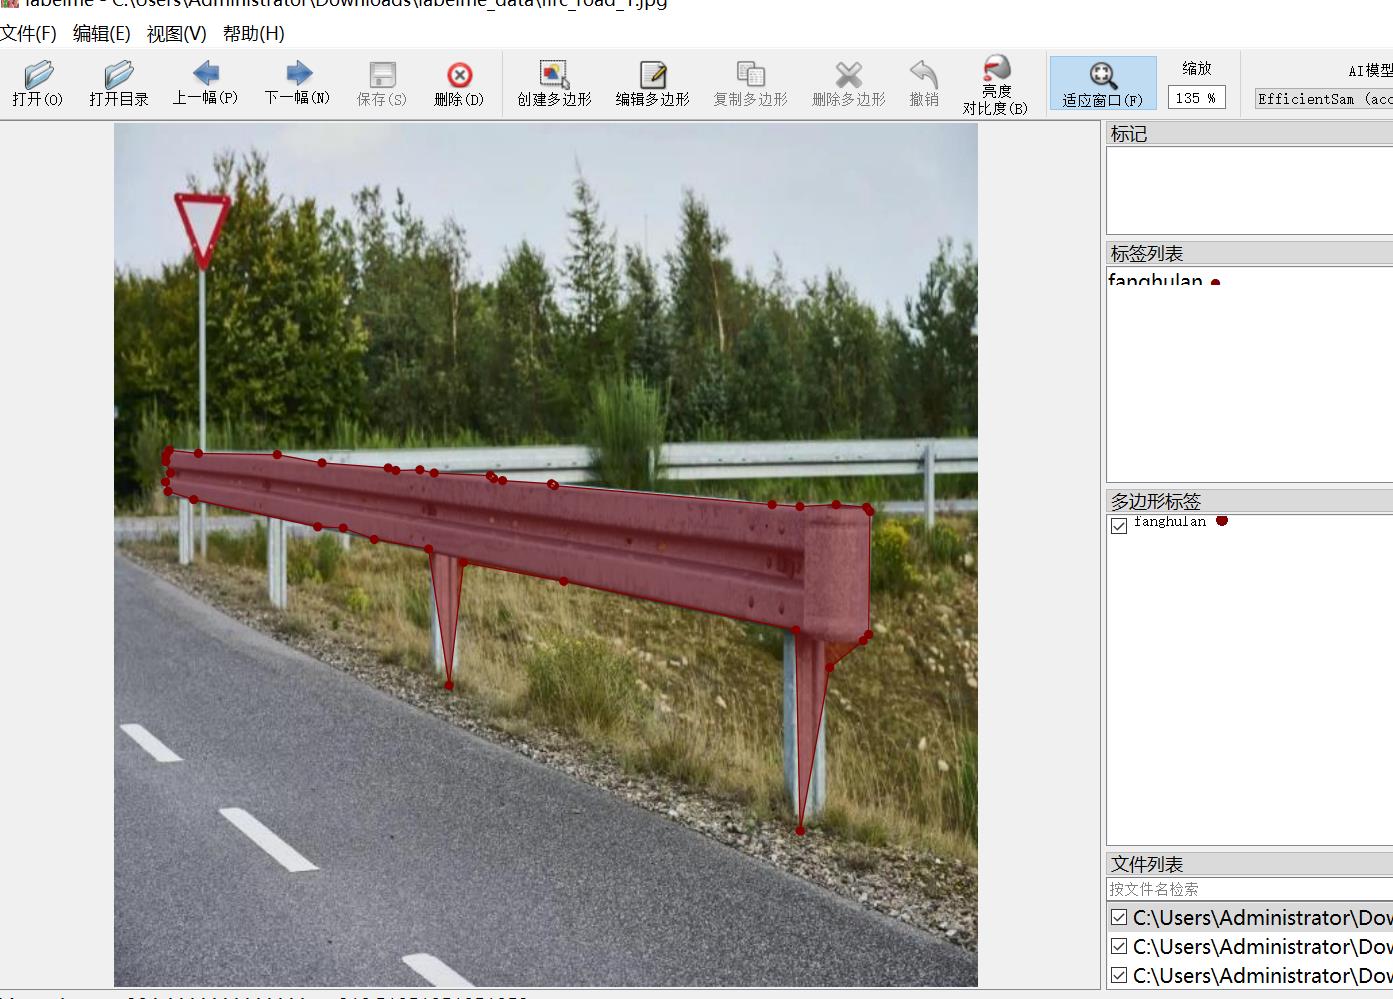
Task: Activate the Edit Polygon (编辑多边形) tool
Action: coord(652,83)
